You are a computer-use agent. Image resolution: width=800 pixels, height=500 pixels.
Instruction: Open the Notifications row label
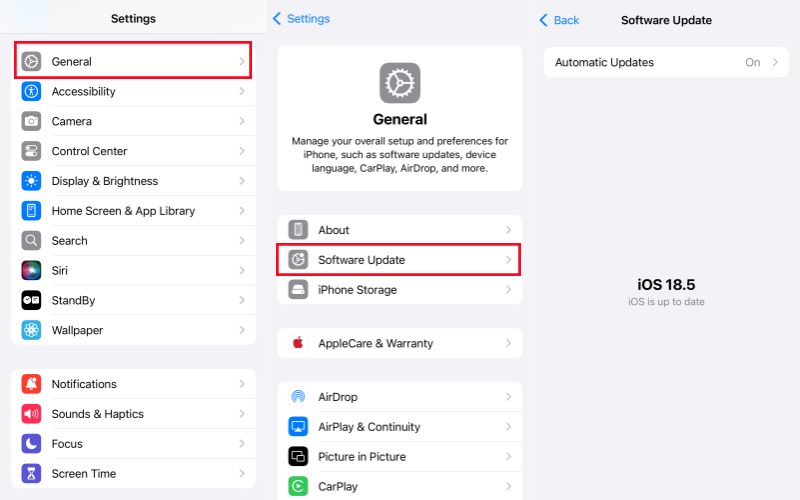coord(84,384)
